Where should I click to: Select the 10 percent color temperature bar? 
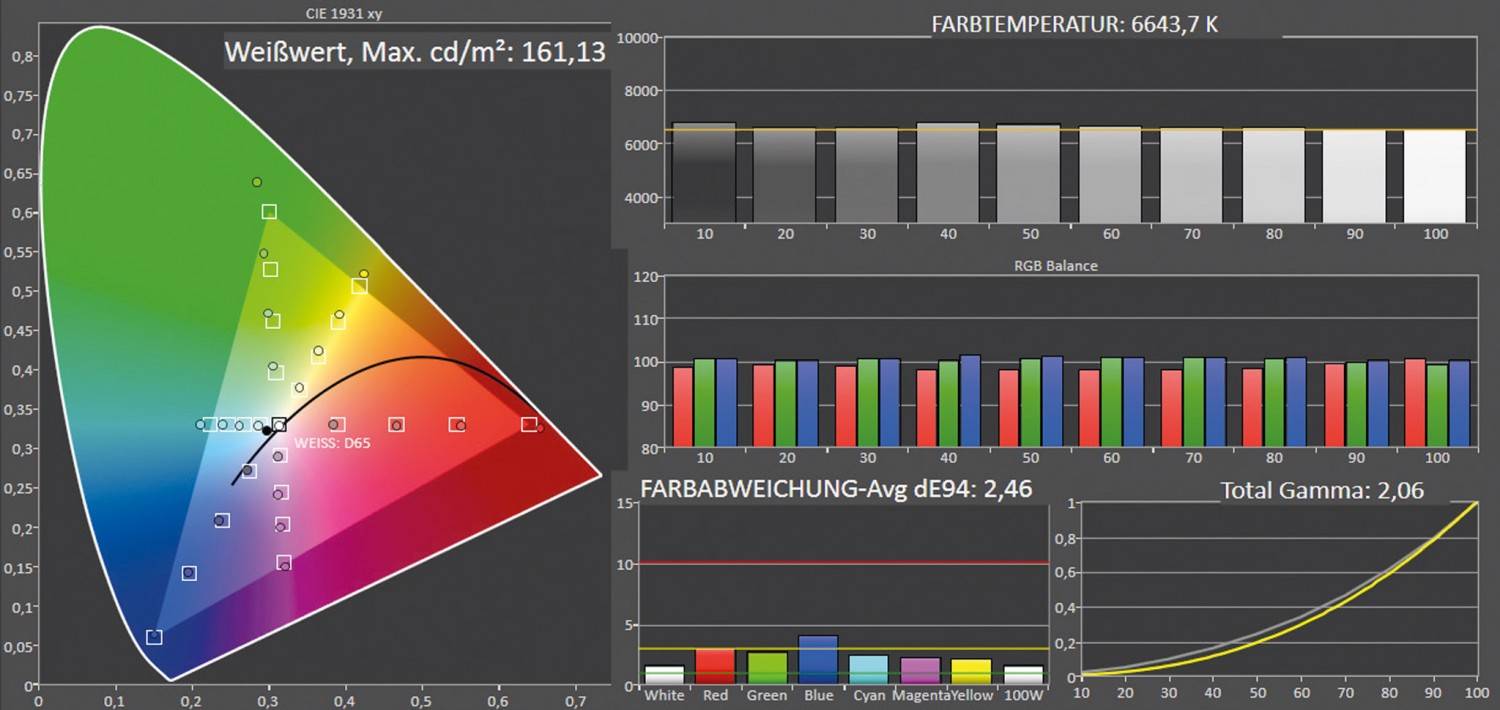coord(704,173)
